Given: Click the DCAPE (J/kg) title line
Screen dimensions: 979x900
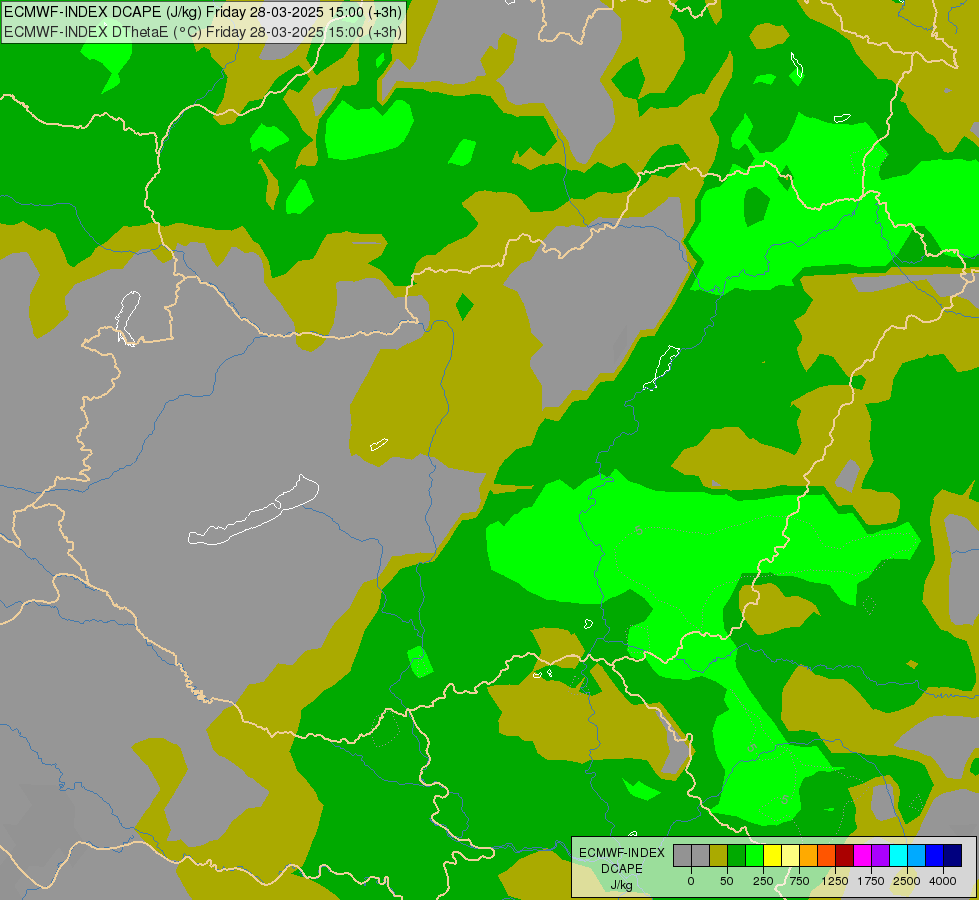Looking at the screenshot, I should pyautogui.click(x=203, y=12).
